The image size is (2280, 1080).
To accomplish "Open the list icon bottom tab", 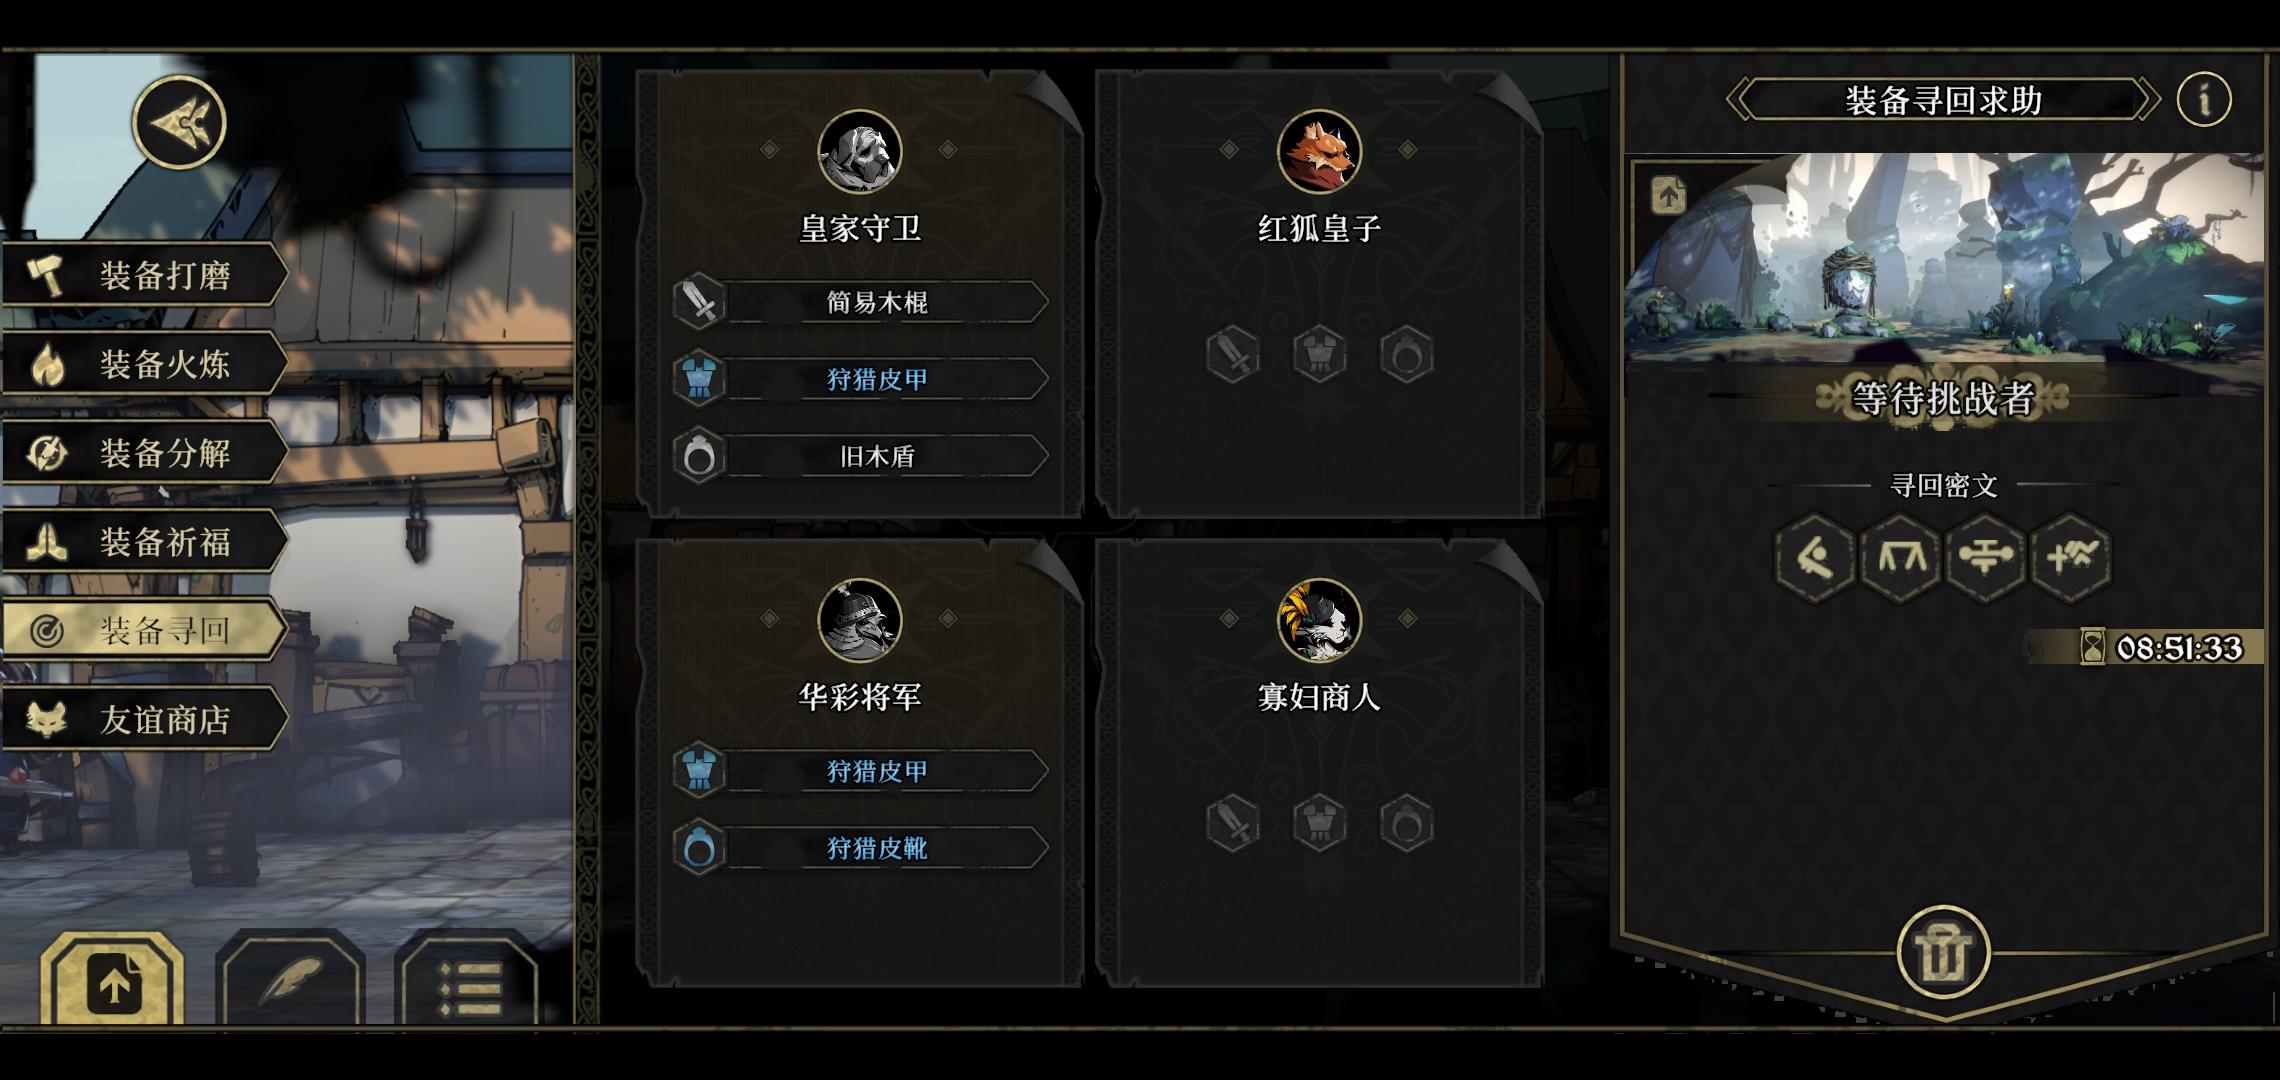I will (x=468, y=982).
